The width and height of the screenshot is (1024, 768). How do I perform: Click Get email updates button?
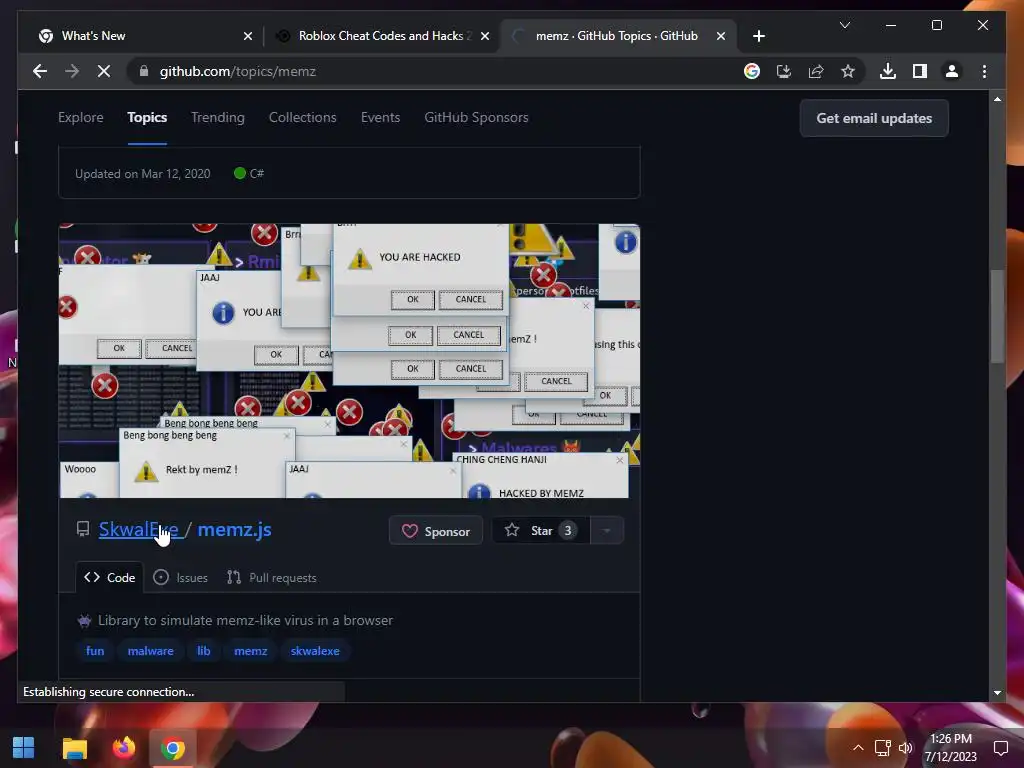tap(874, 118)
